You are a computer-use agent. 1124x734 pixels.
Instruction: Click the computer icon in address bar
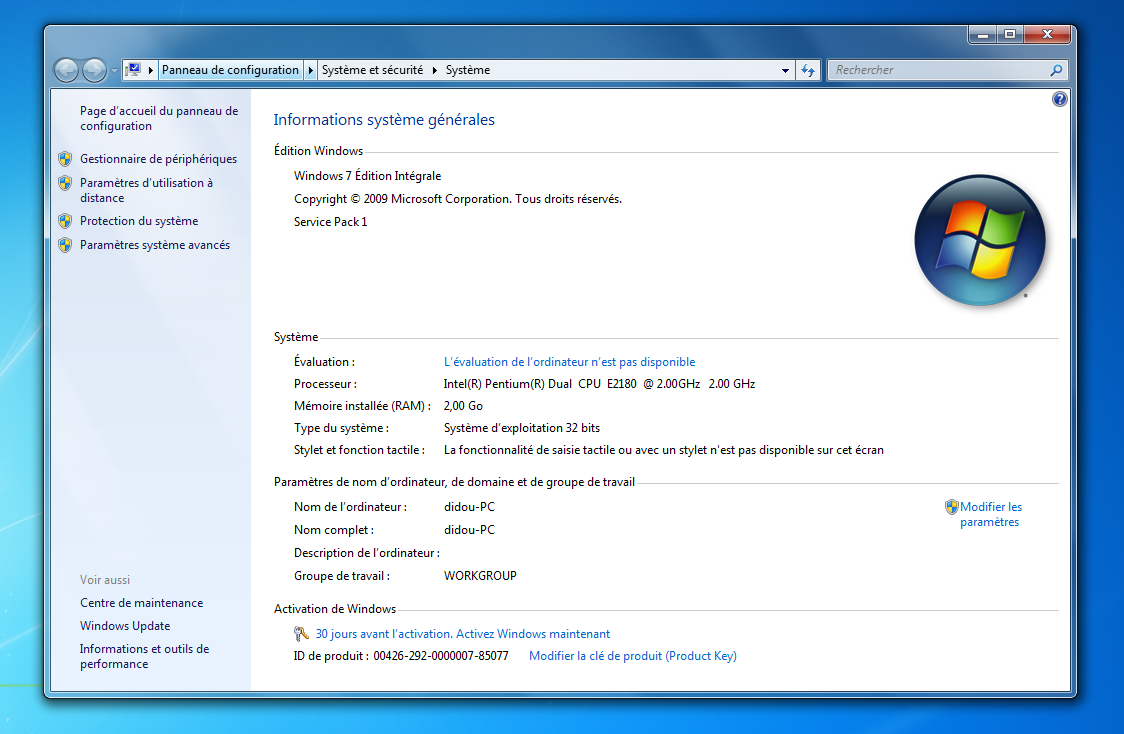(x=133, y=70)
